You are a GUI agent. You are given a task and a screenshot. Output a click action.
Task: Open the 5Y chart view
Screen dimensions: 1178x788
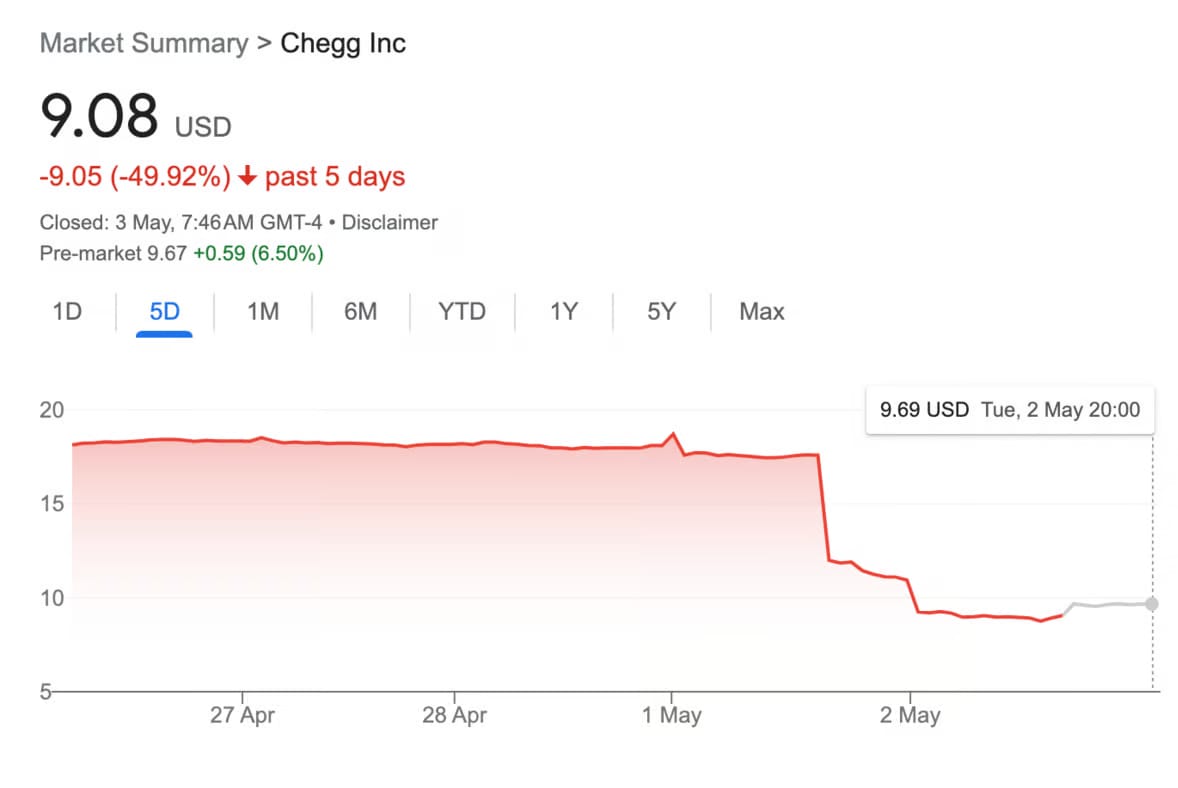661,311
